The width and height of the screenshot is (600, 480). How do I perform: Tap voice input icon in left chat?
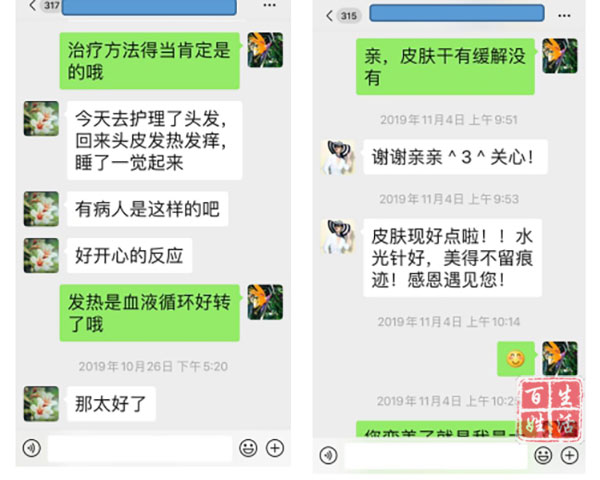click(x=32, y=447)
